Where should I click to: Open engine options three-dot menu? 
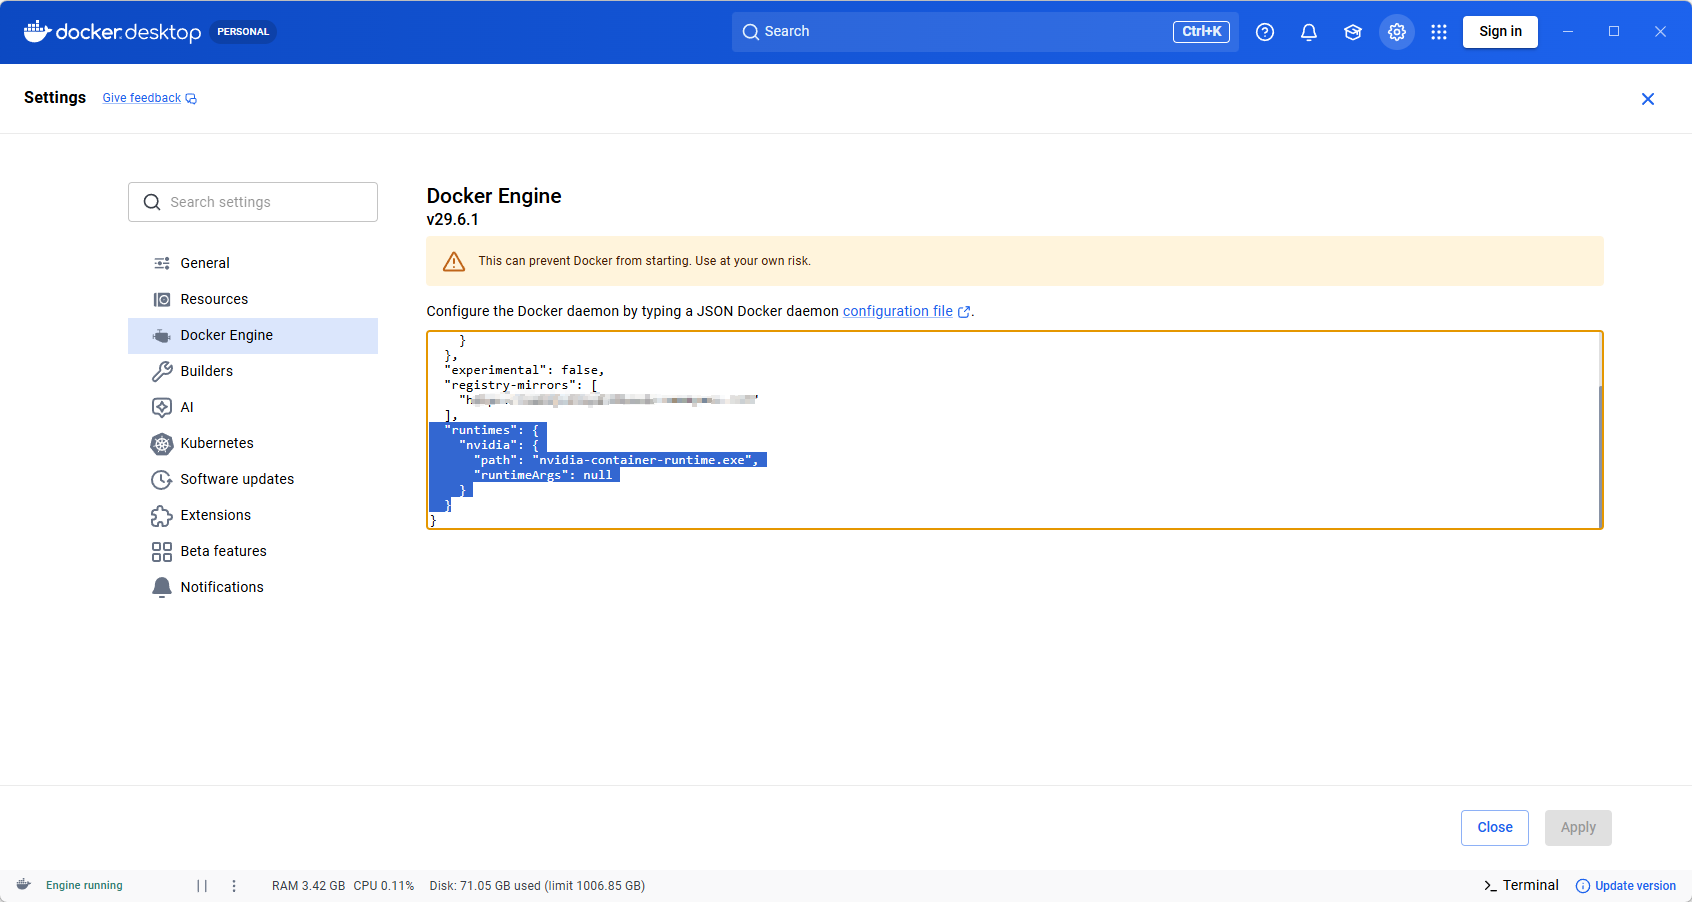click(x=234, y=886)
